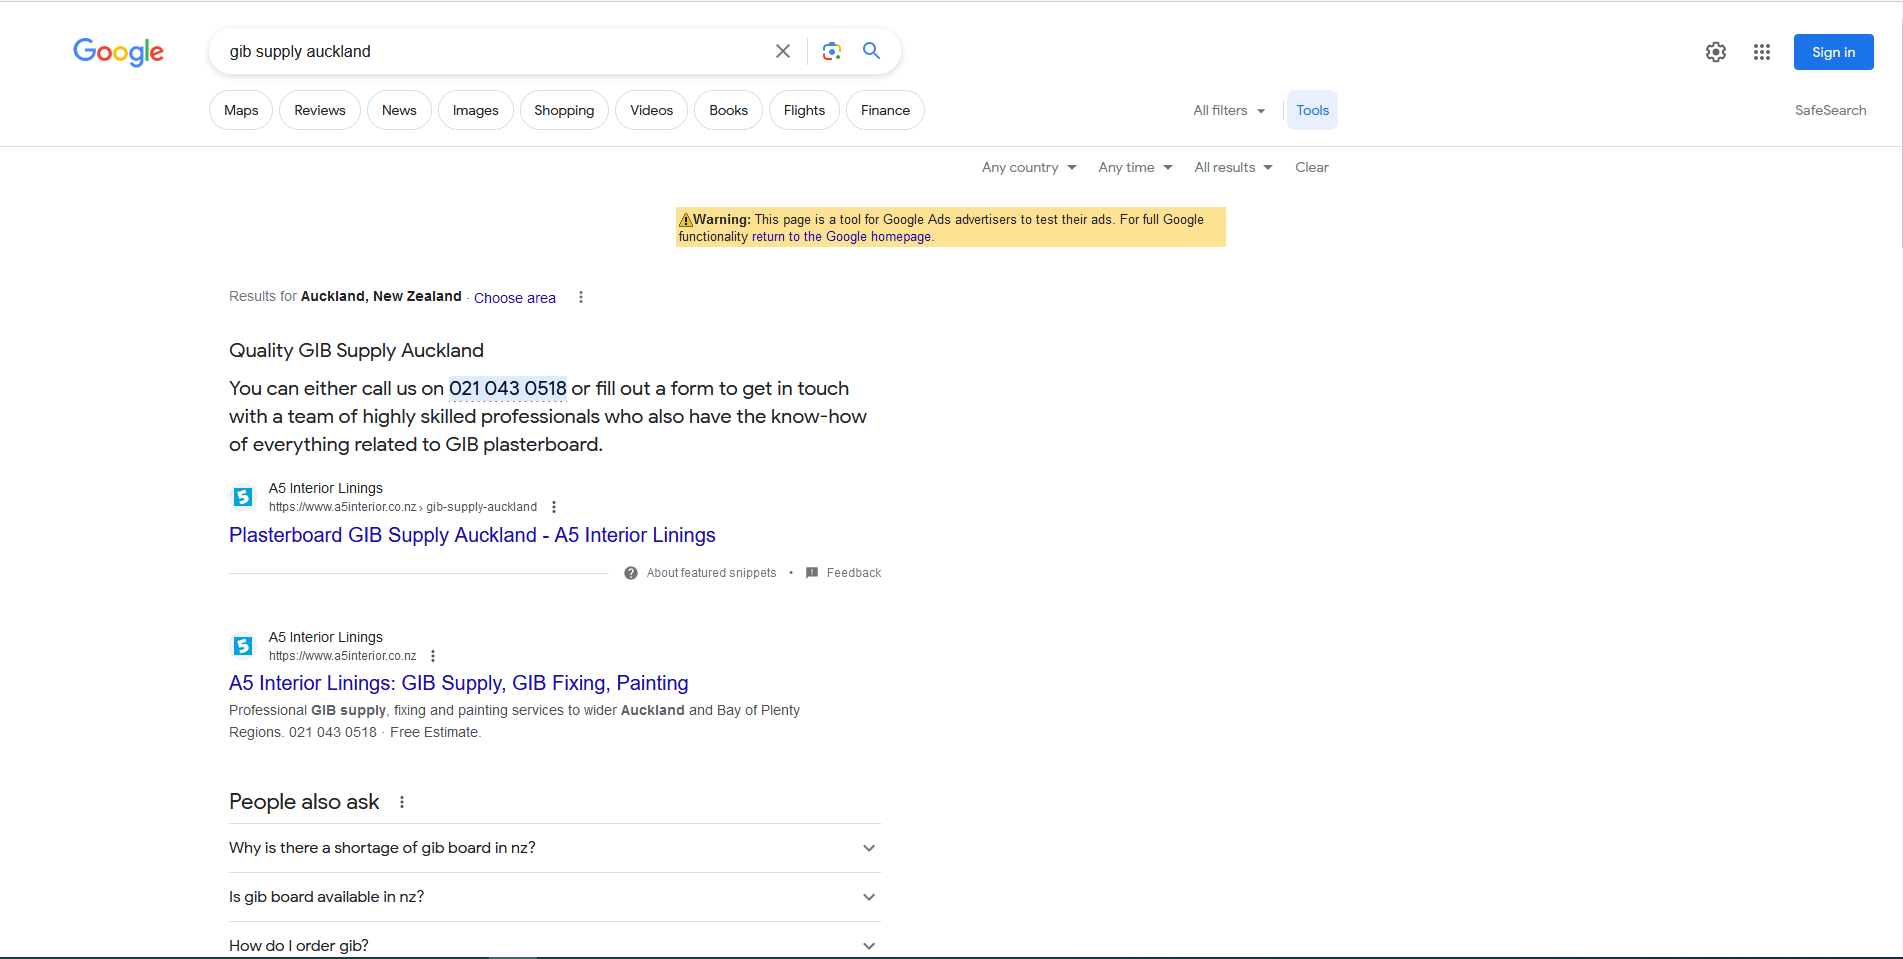This screenshot has height=959, width=1903.
Task: Switch to the Images tab
Action: 475,110
